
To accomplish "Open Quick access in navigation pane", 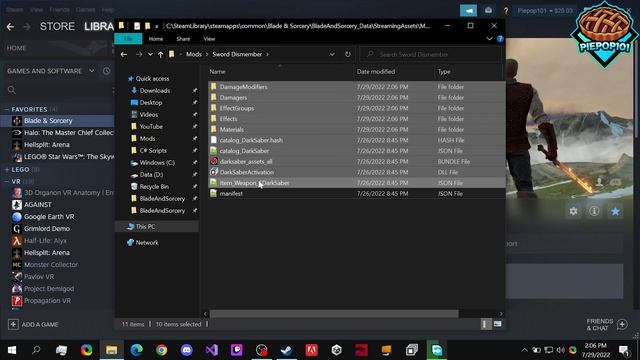I will 152,78.
